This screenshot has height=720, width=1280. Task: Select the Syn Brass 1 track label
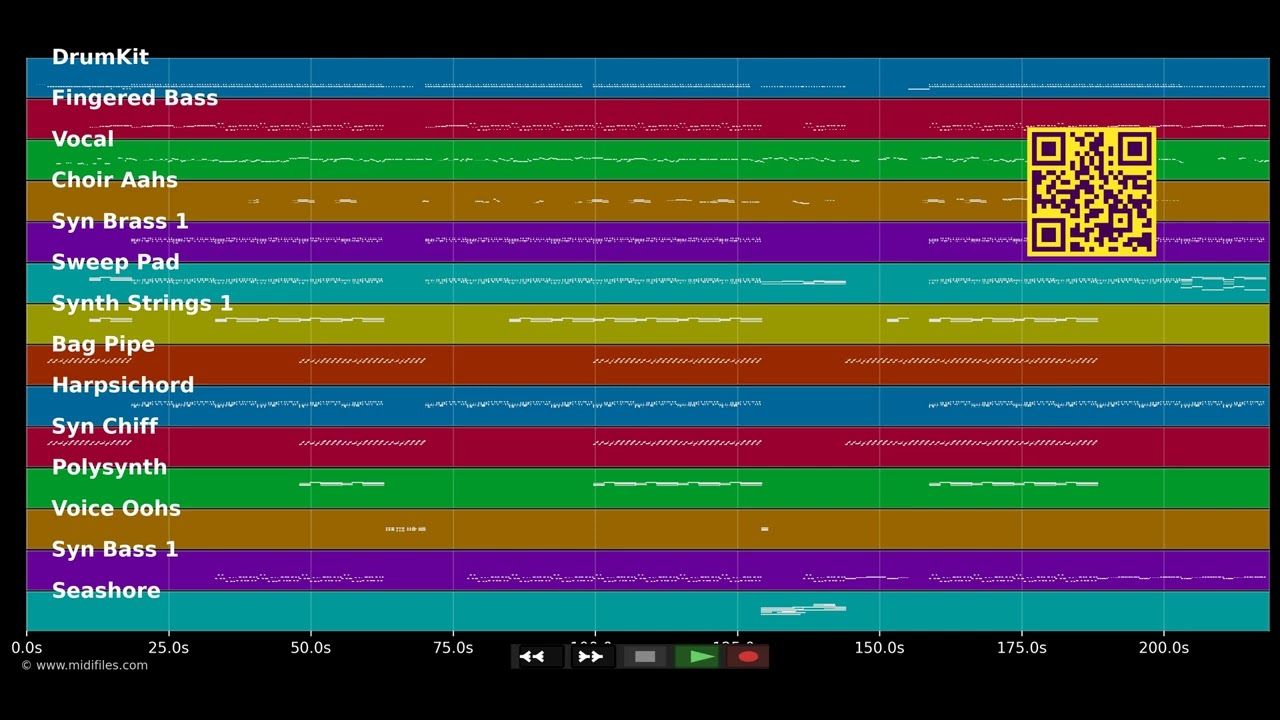(120, 221)
